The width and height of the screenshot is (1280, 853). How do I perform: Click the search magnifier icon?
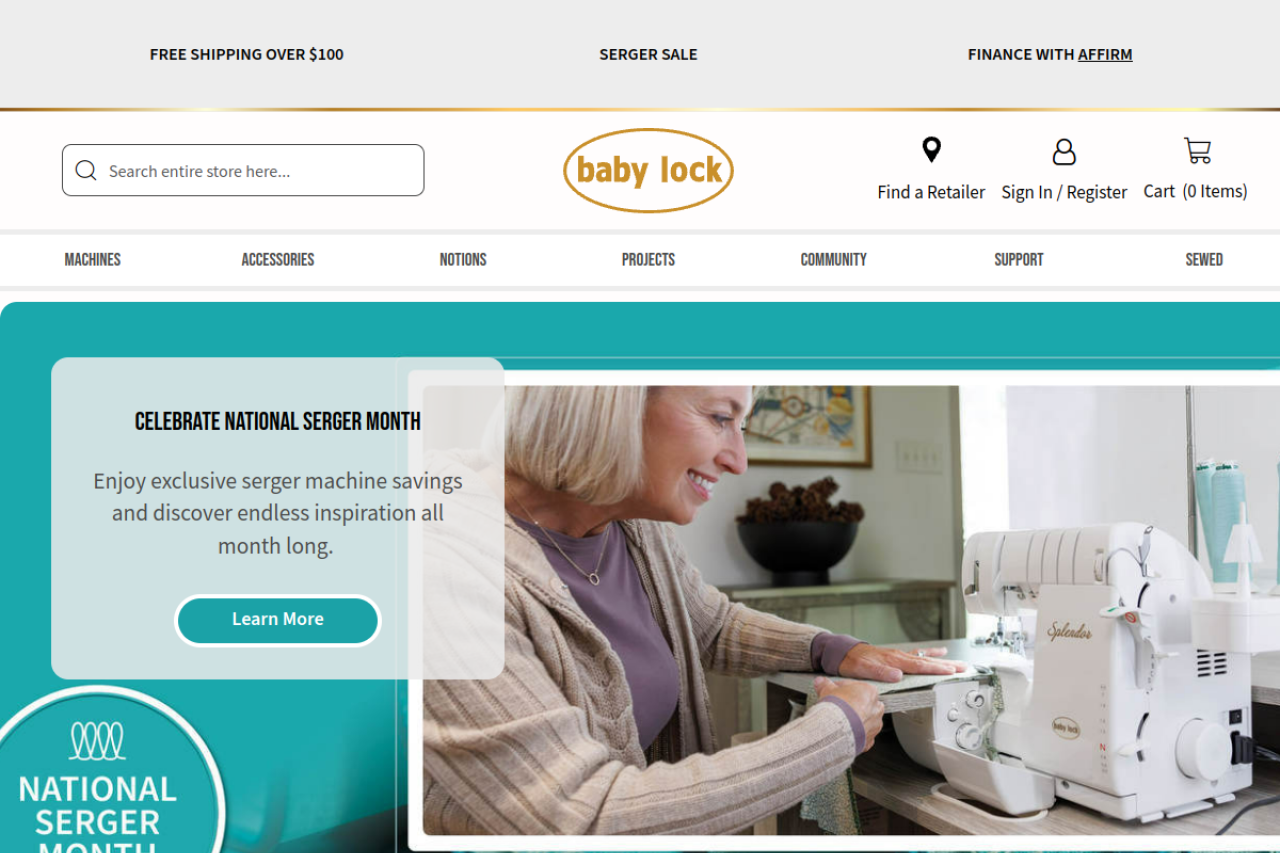(86, 171)
